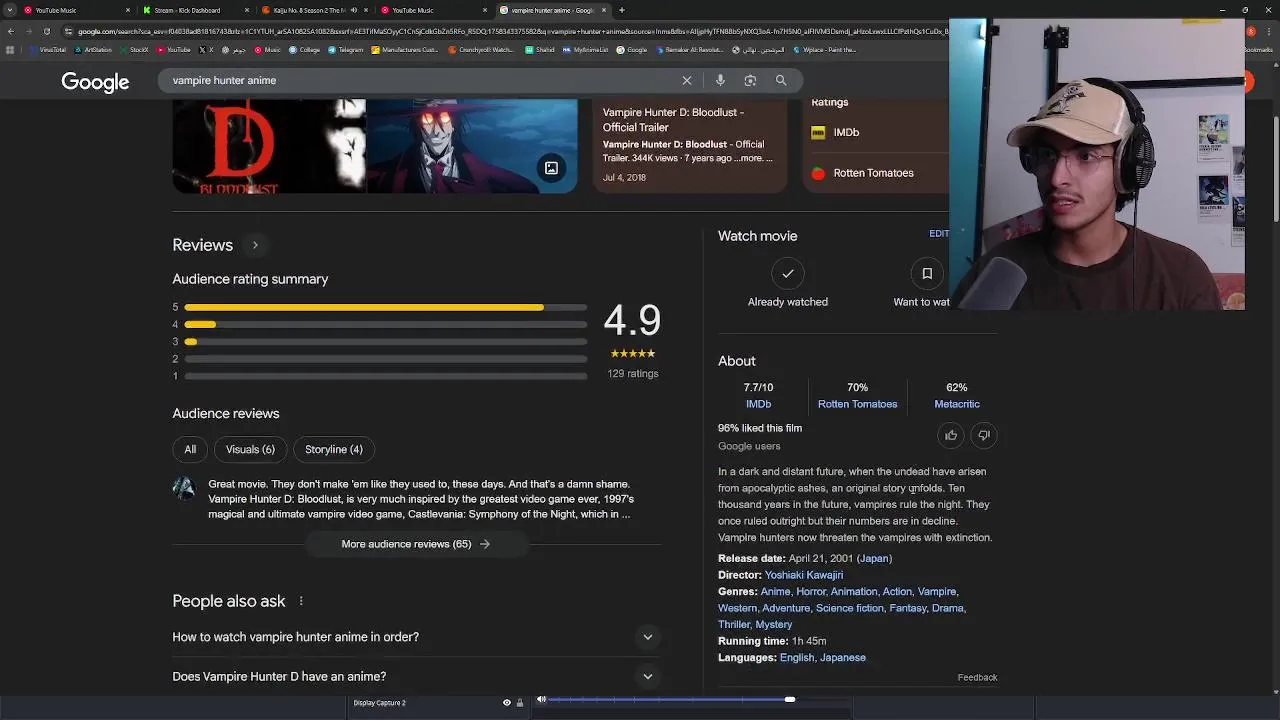The width and height of the screenshot is (1280, 720).
Task: Open the Hellsing character image thumbnail
Action: 471,146
